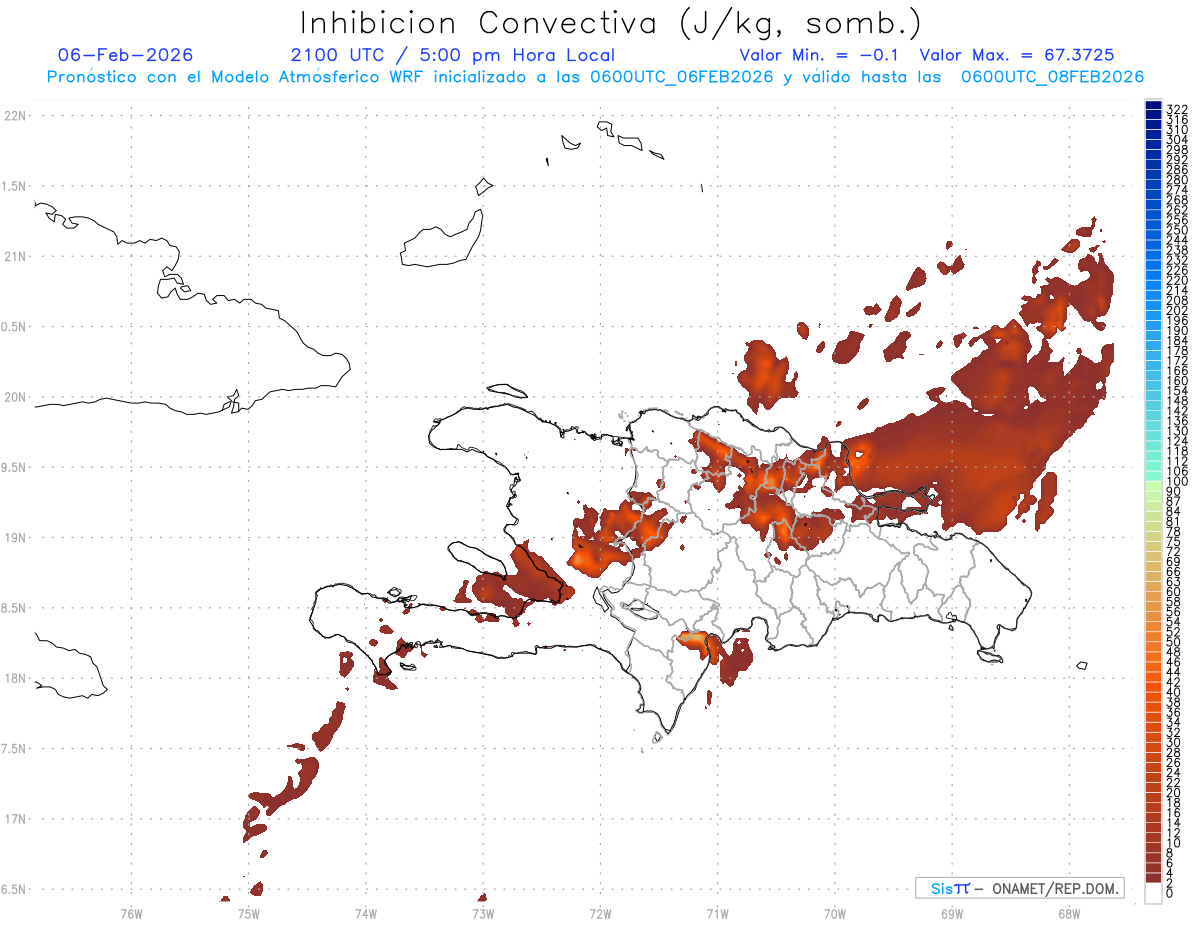Click the "70W" longitude label
Viewport: 1200px width, 927px height.
[x=835, y=913]
